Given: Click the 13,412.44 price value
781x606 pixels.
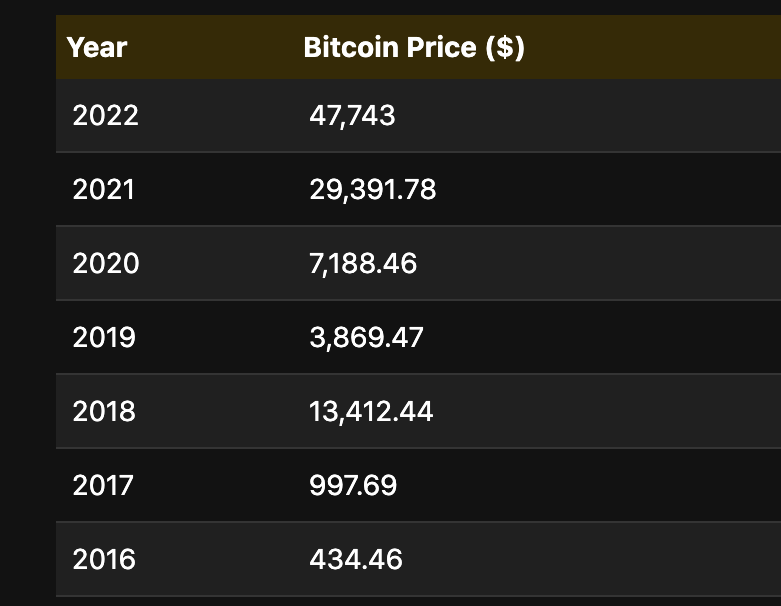Looking at the screenshot, I should click(371, 411).
